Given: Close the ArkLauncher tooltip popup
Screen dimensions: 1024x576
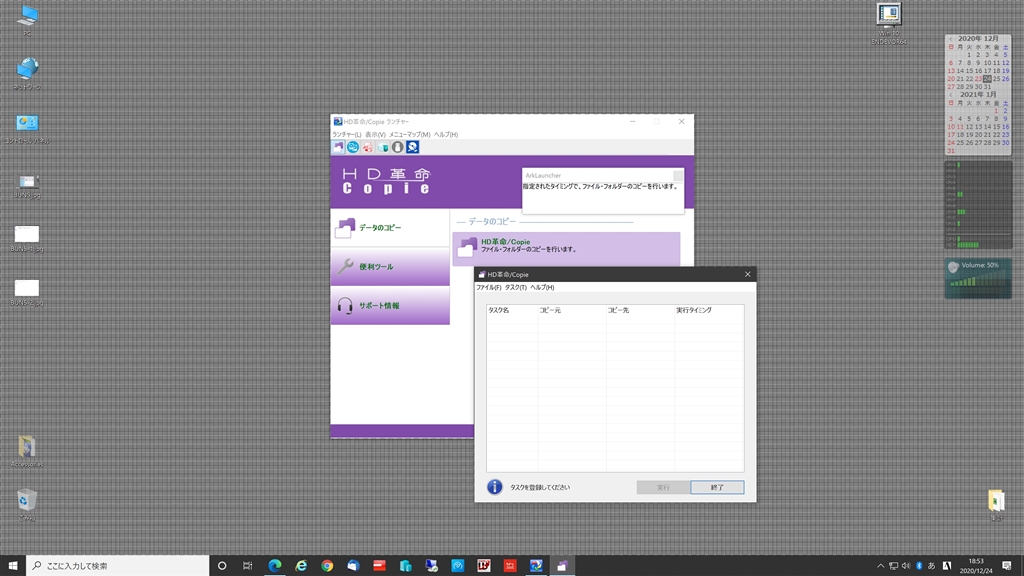Looking at the screenshot, I should coord(678,175).
